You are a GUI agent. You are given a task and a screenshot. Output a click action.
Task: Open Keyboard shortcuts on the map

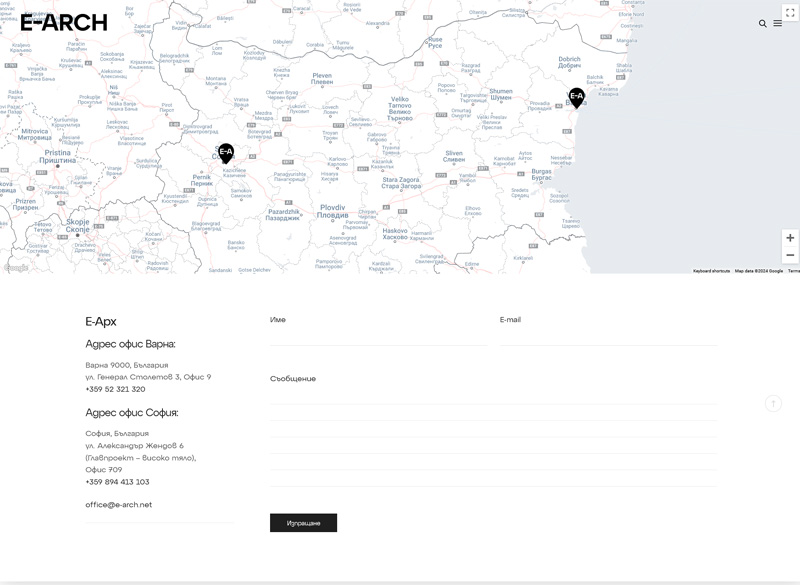coord(711,271)
